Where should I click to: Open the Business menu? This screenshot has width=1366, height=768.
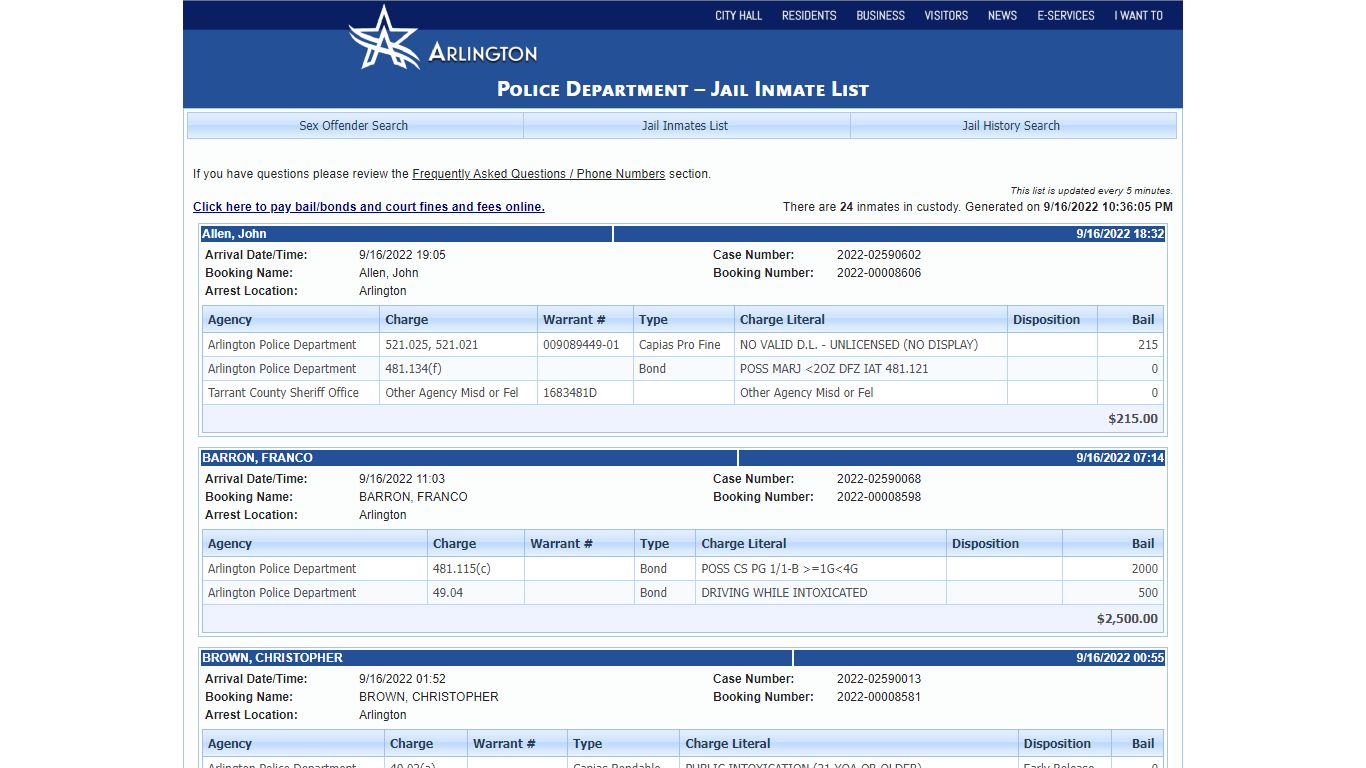[880, 15]
